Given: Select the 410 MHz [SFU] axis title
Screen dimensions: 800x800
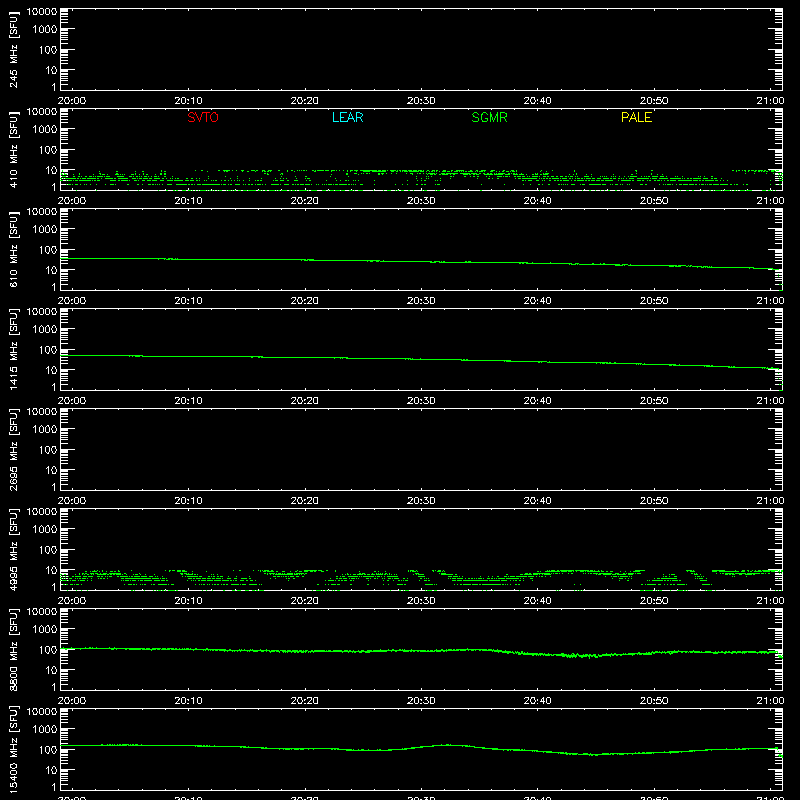Looking at the screenshot, I should click(13, 150).
